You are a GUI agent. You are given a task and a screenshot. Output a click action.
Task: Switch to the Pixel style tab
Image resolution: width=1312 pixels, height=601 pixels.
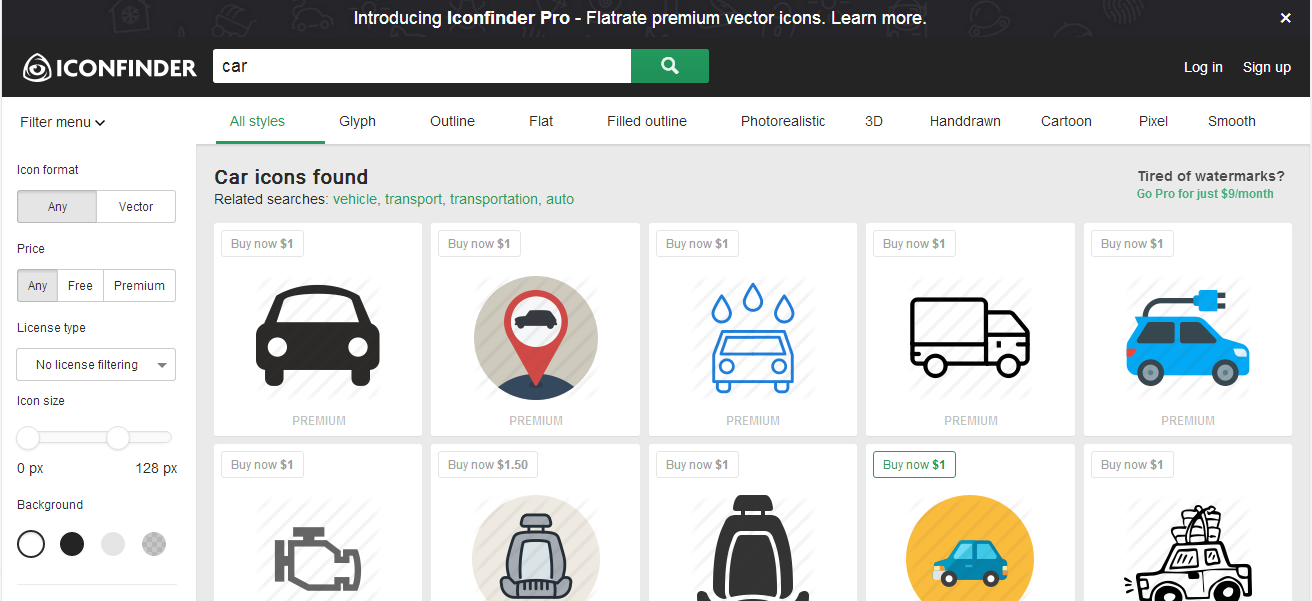[x=1153, y=121]
